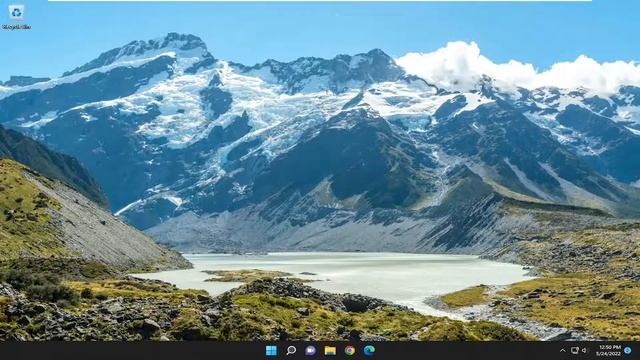Viewport: 640px width, 360px height.
Task: Launch the Chat app from taskbar
Action: [x=310, y=350]
